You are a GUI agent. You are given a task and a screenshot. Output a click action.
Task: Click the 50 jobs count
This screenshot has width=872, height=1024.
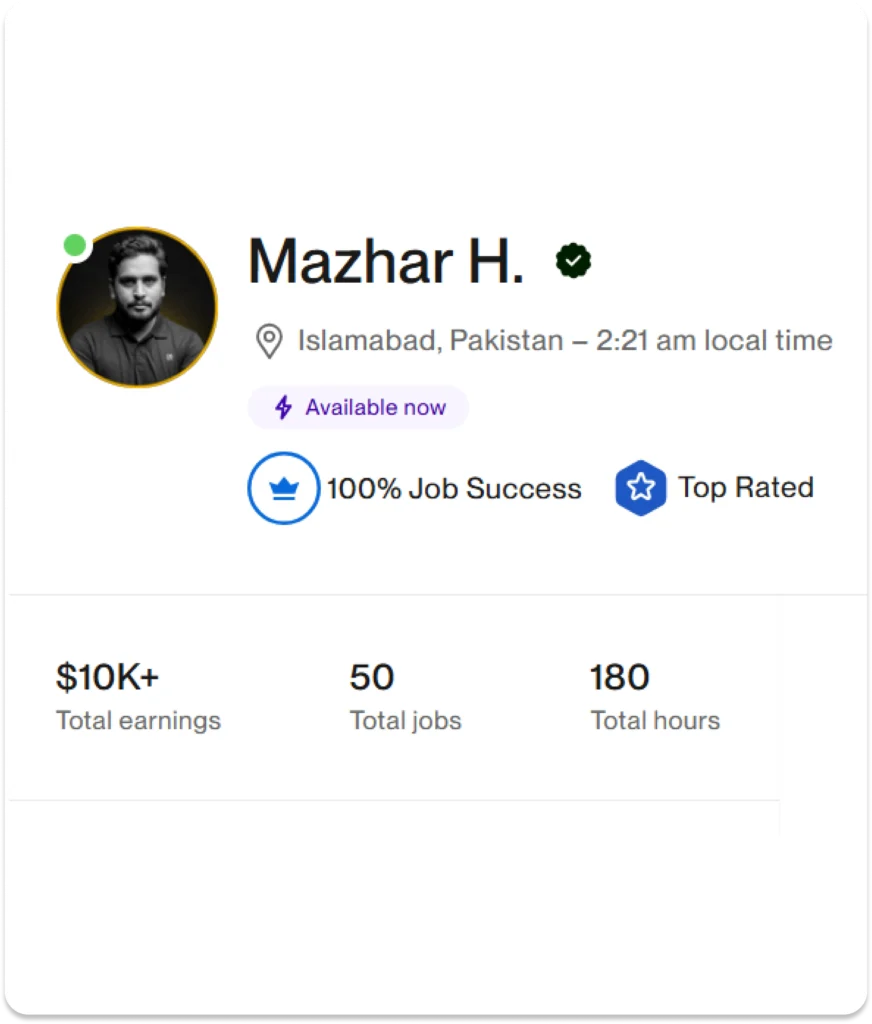pos(372,677)
